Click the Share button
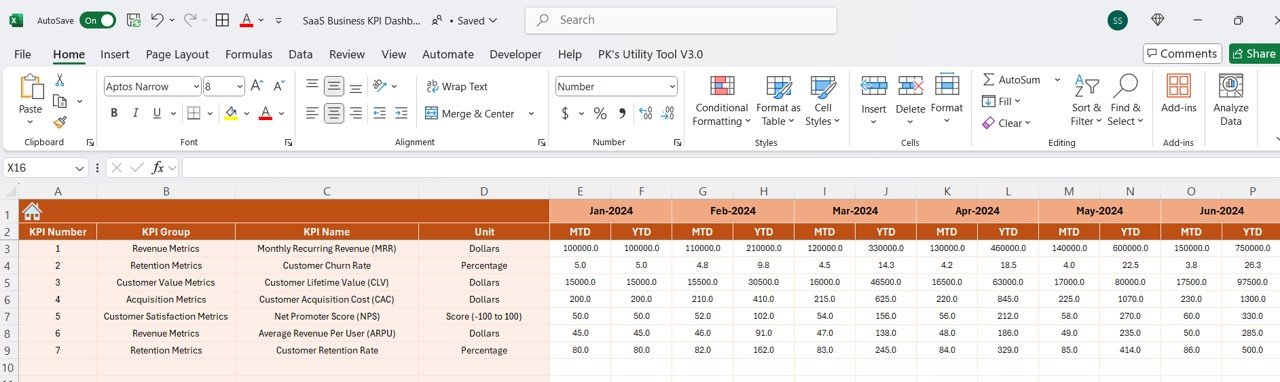This screenshot has height=382, width=1280. 1254,54
